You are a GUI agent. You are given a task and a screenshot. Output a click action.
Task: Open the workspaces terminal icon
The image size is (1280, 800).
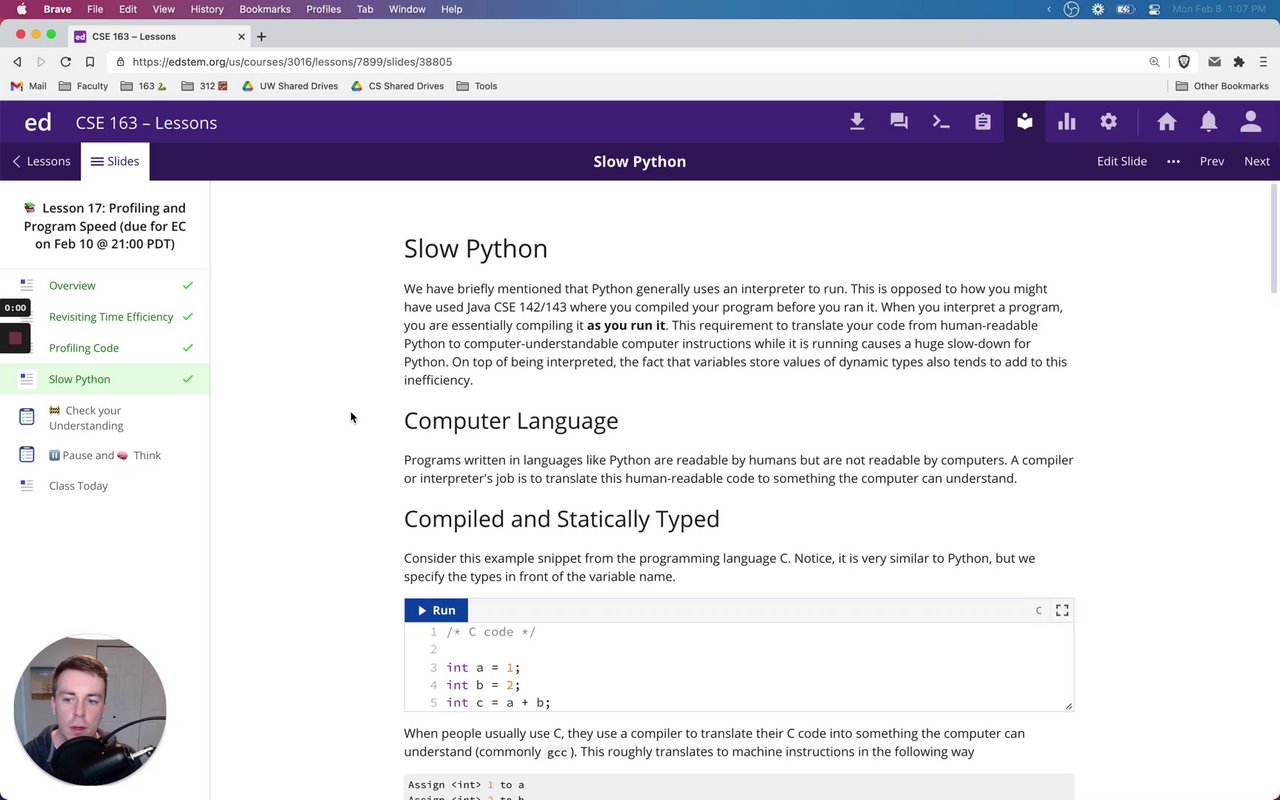[x=941, y=122]
